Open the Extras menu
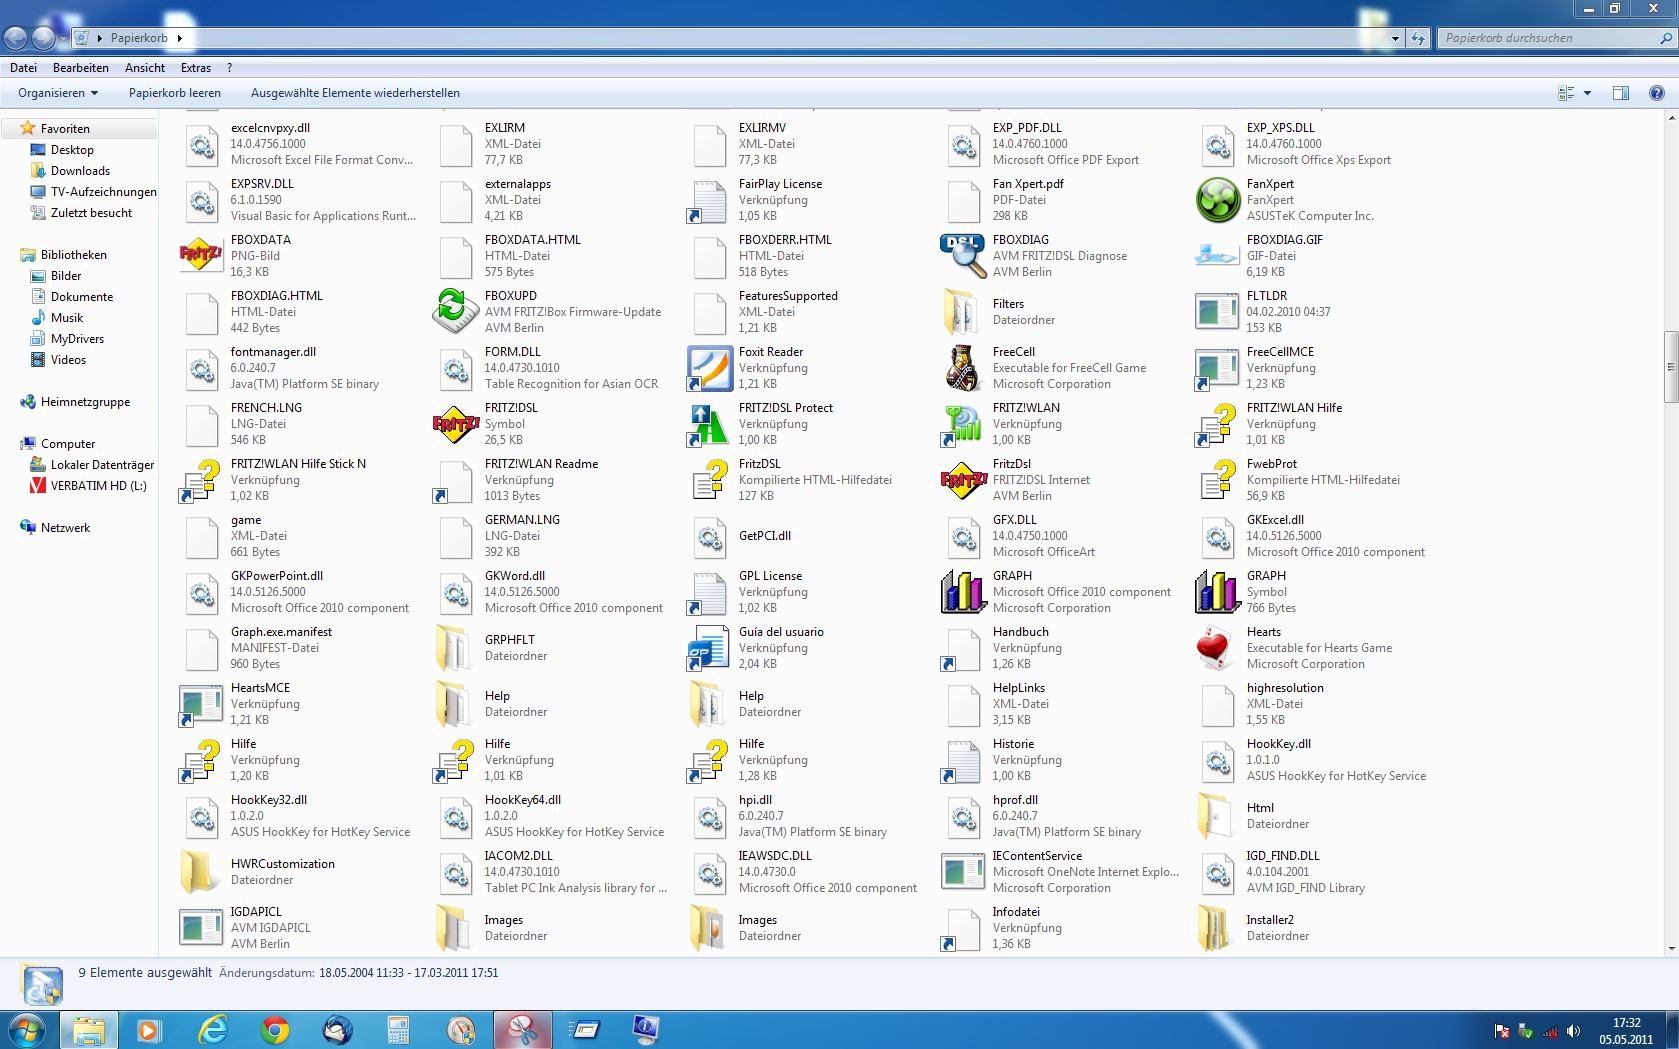 coord(196,68)
